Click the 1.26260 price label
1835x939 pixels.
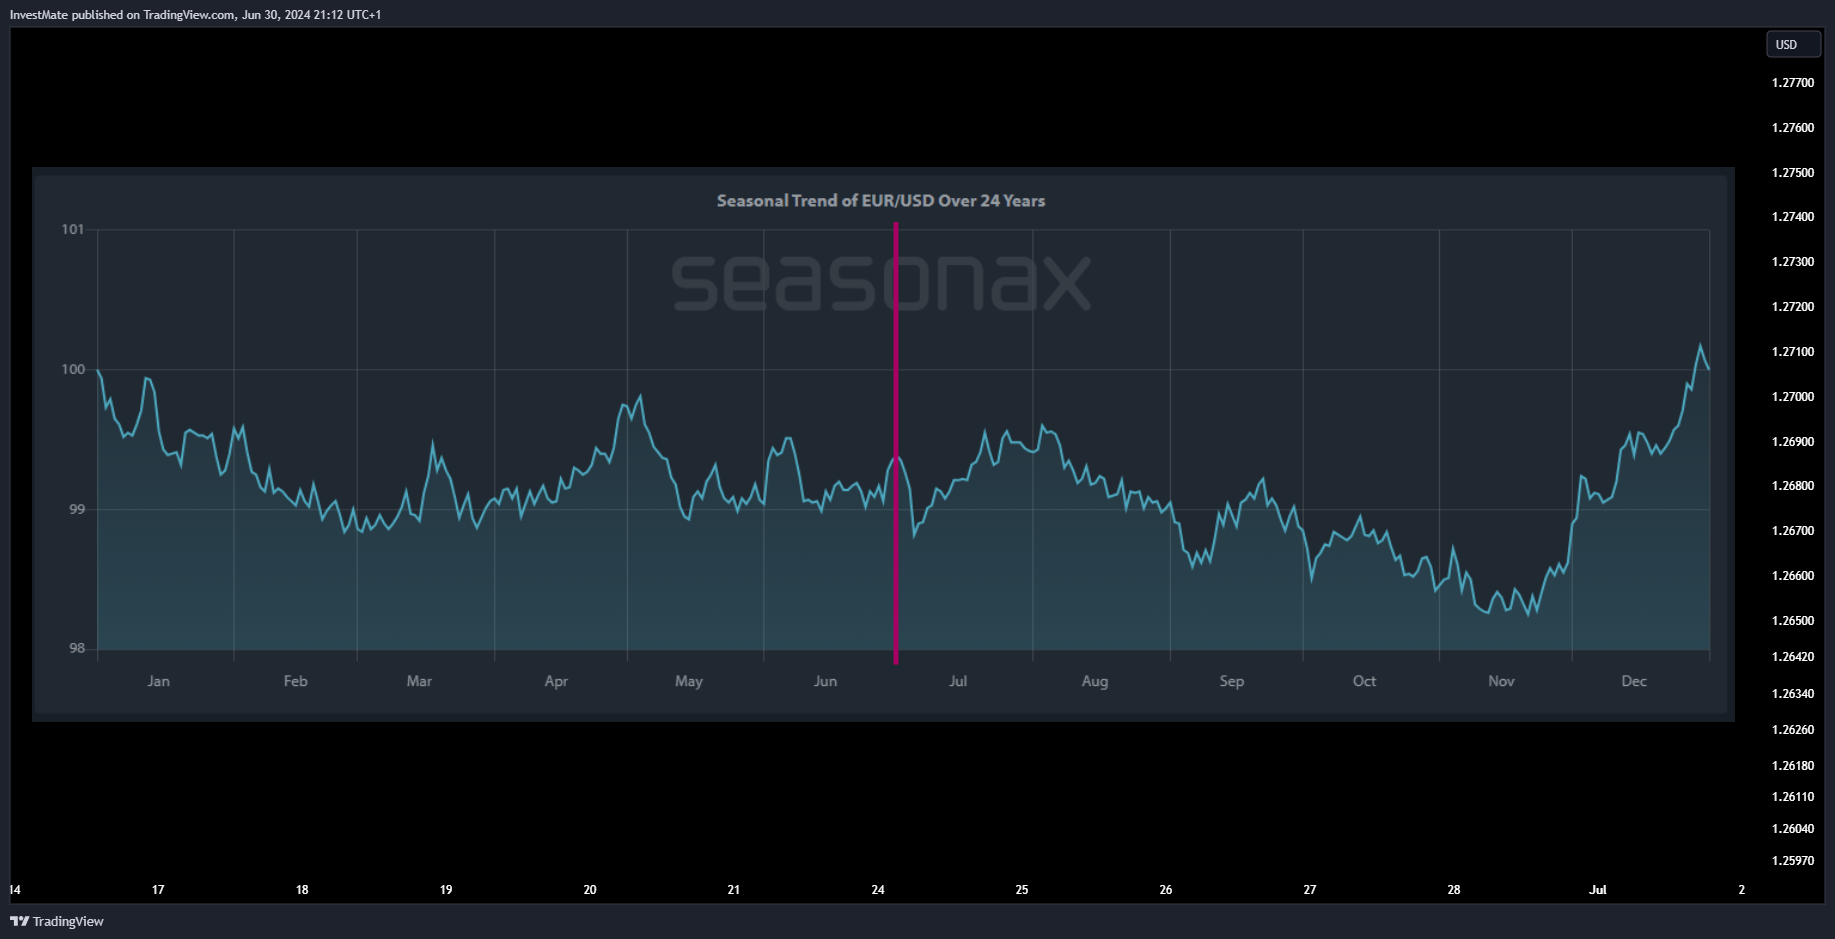[x=1793, y=730]
